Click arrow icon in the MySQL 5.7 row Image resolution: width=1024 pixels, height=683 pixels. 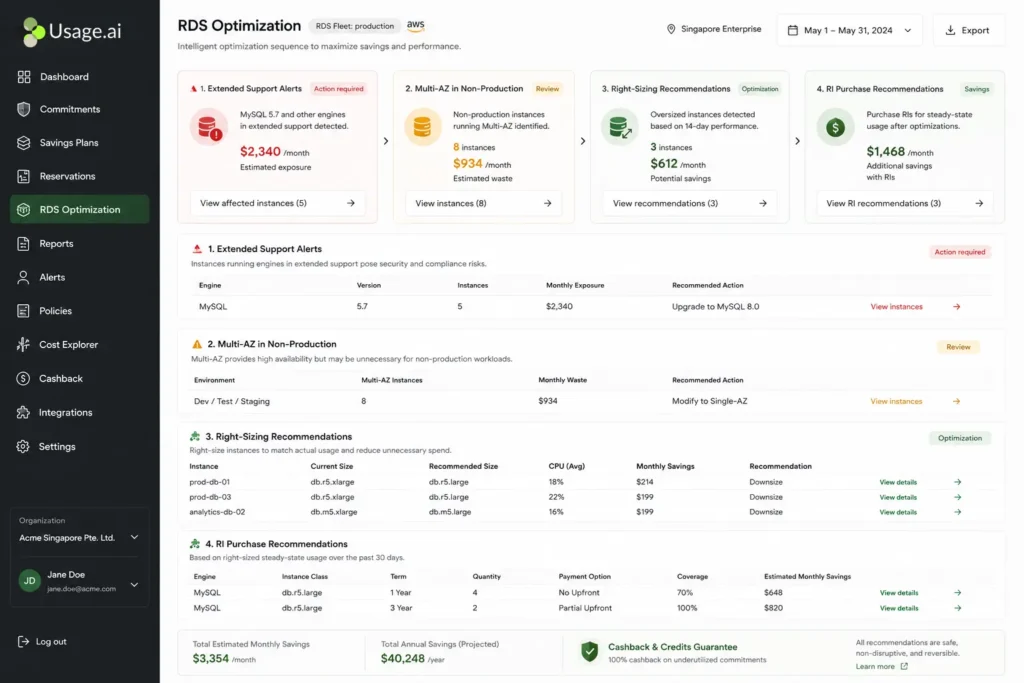tap(957, 307)
